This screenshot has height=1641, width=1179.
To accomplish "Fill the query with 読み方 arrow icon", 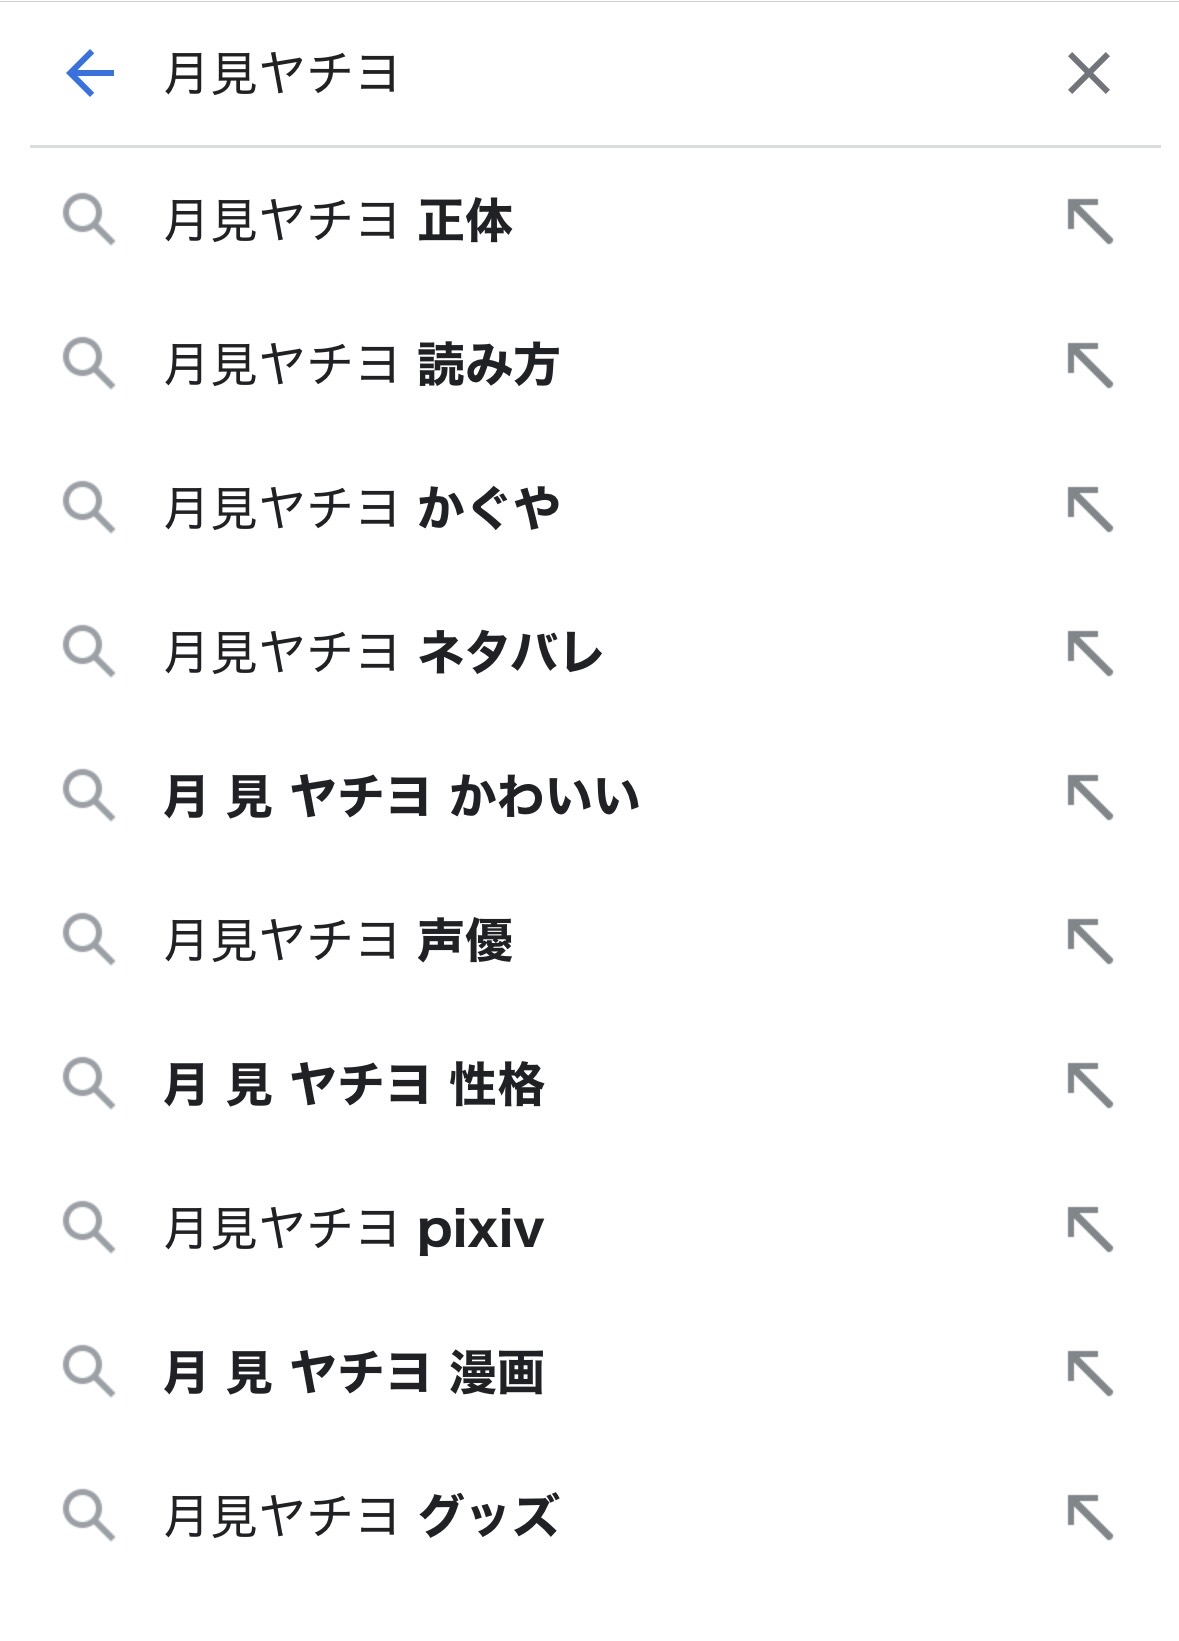I will pos(1089,365).
